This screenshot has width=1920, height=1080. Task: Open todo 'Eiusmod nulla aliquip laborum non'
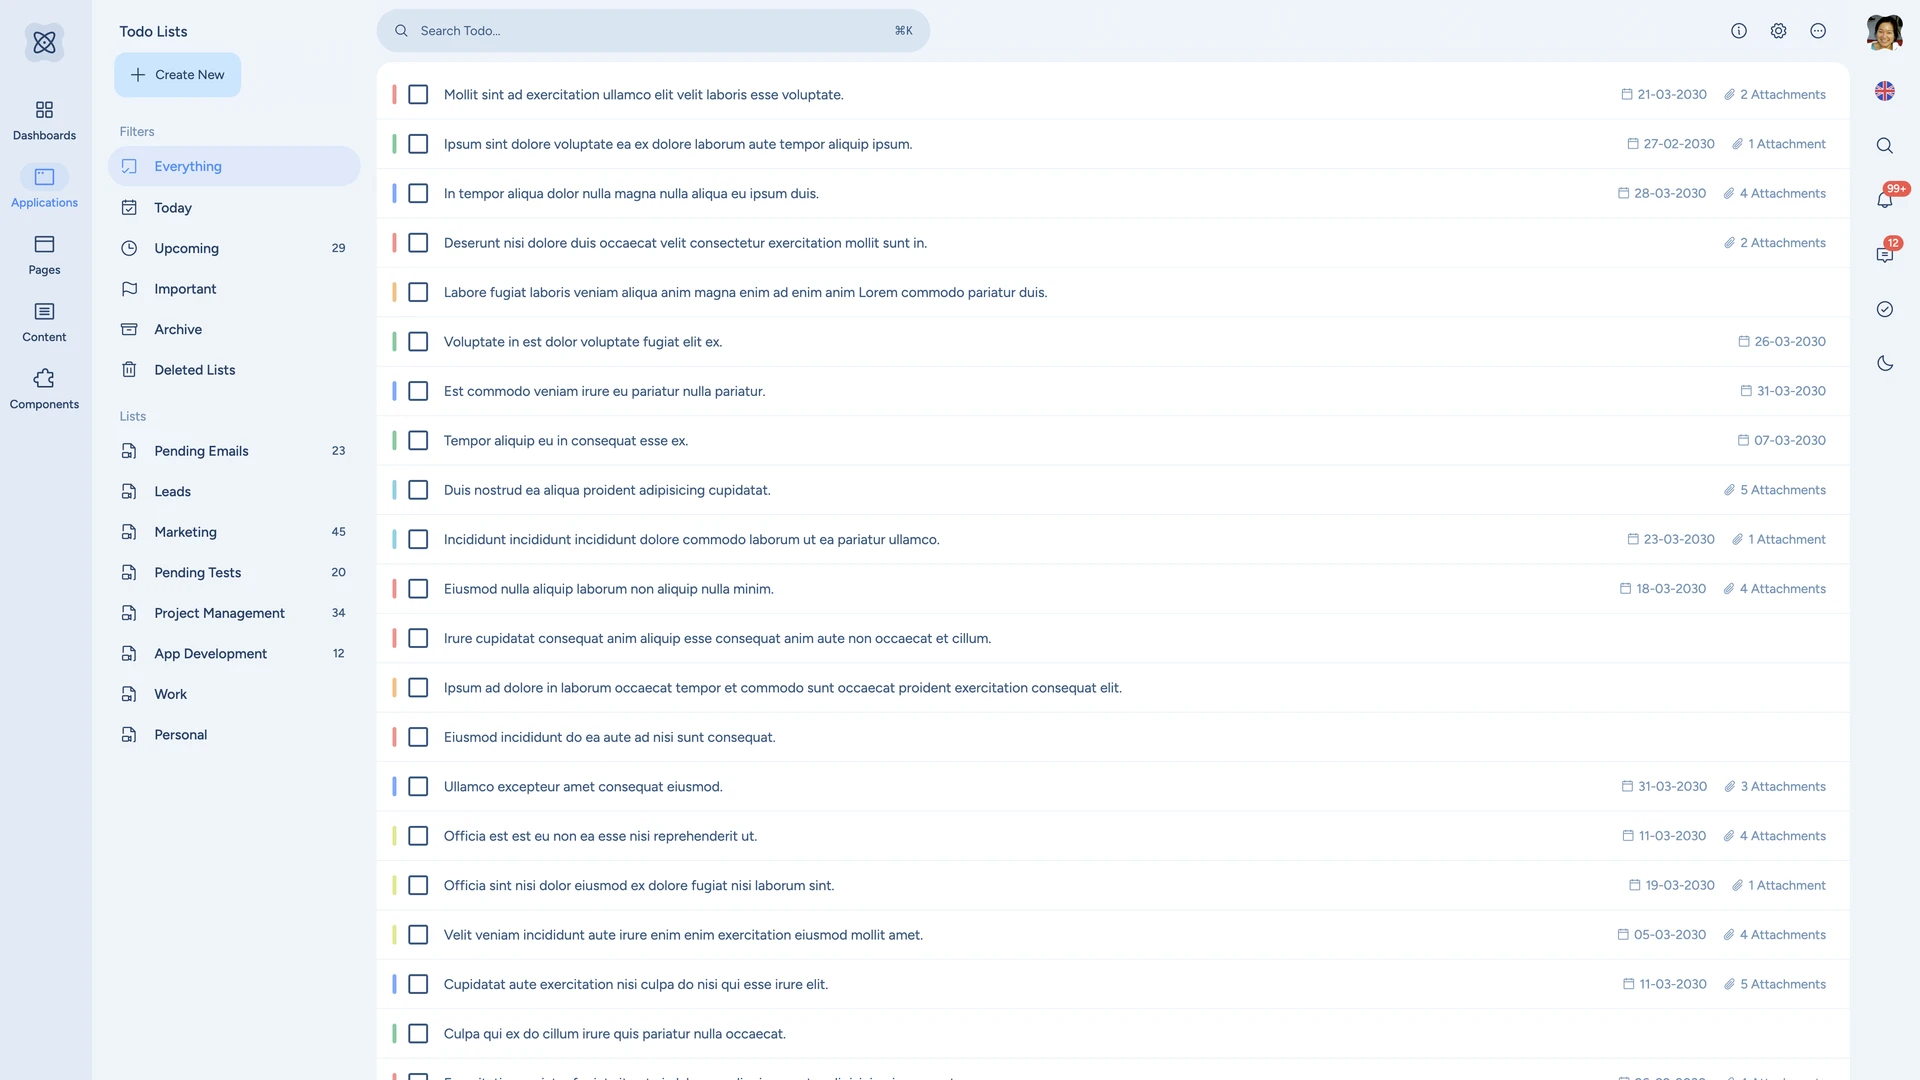(x=608, y=589)
